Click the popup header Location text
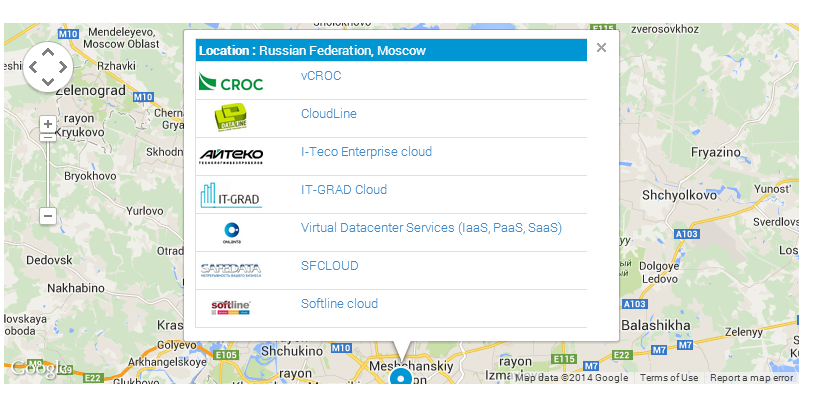The width and height of the screenshot is (821, 399). click(312, 51)
